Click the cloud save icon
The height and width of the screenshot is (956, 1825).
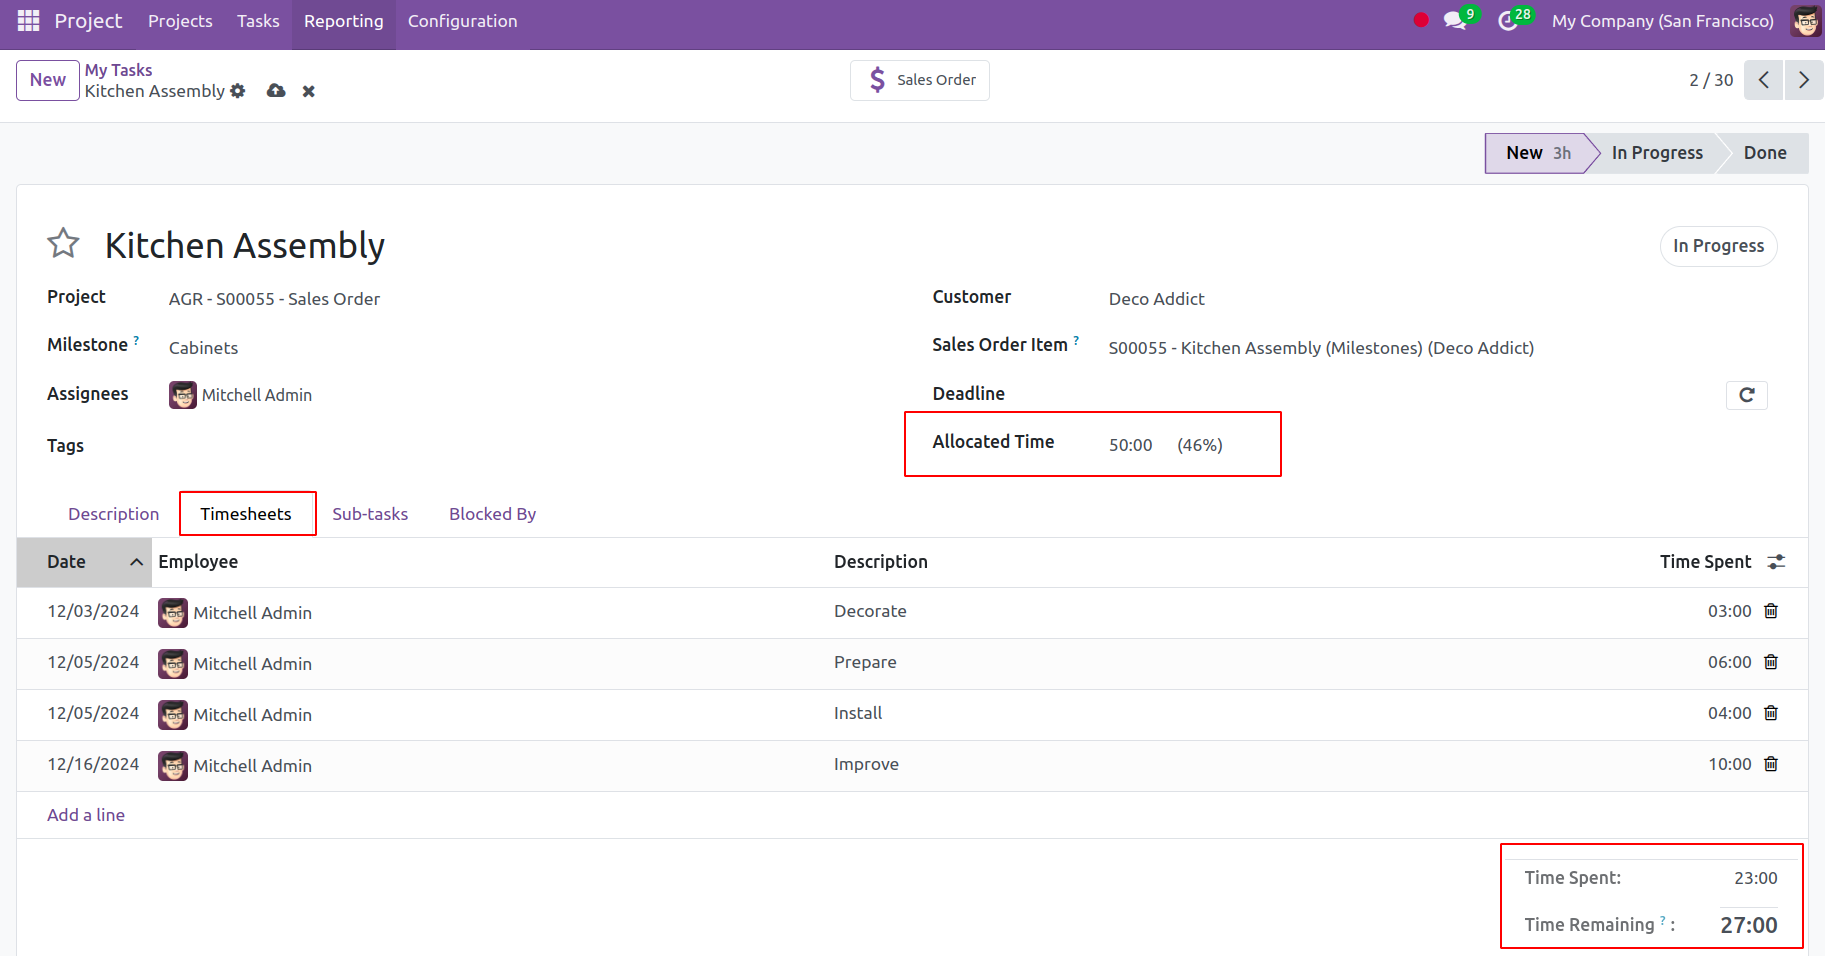click(276, 91)
